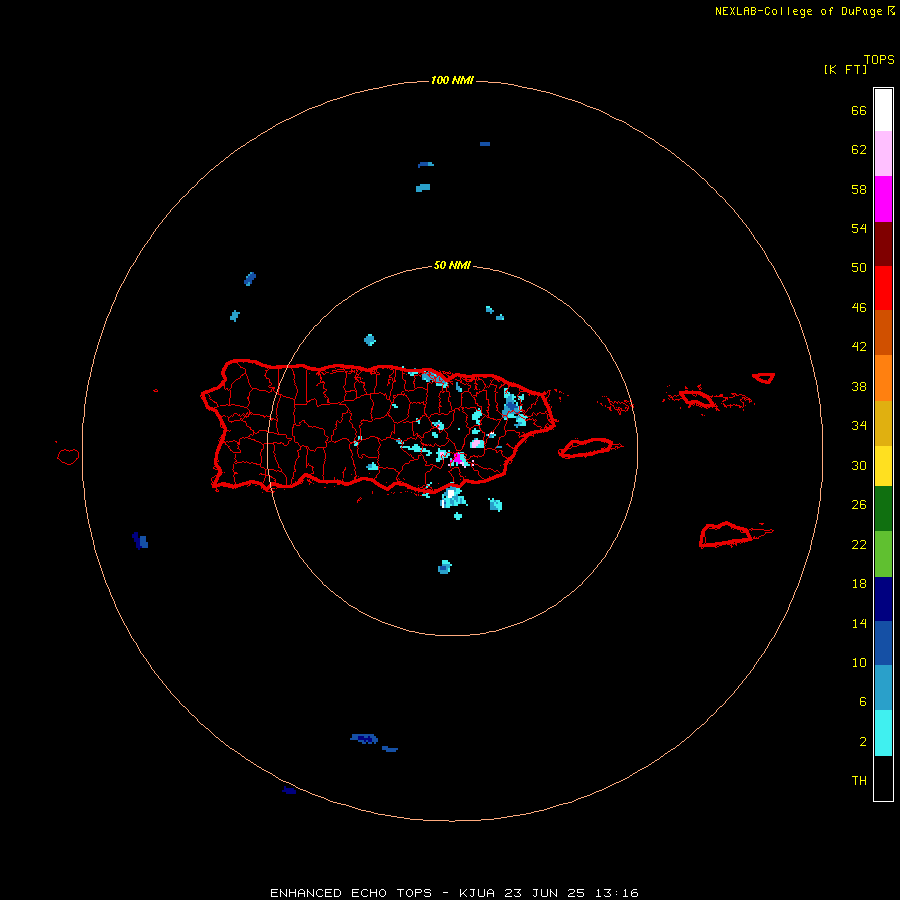Screen dimensions: 900x900
Task: Click the bright red legend swatch
Action: click(883, 288)
